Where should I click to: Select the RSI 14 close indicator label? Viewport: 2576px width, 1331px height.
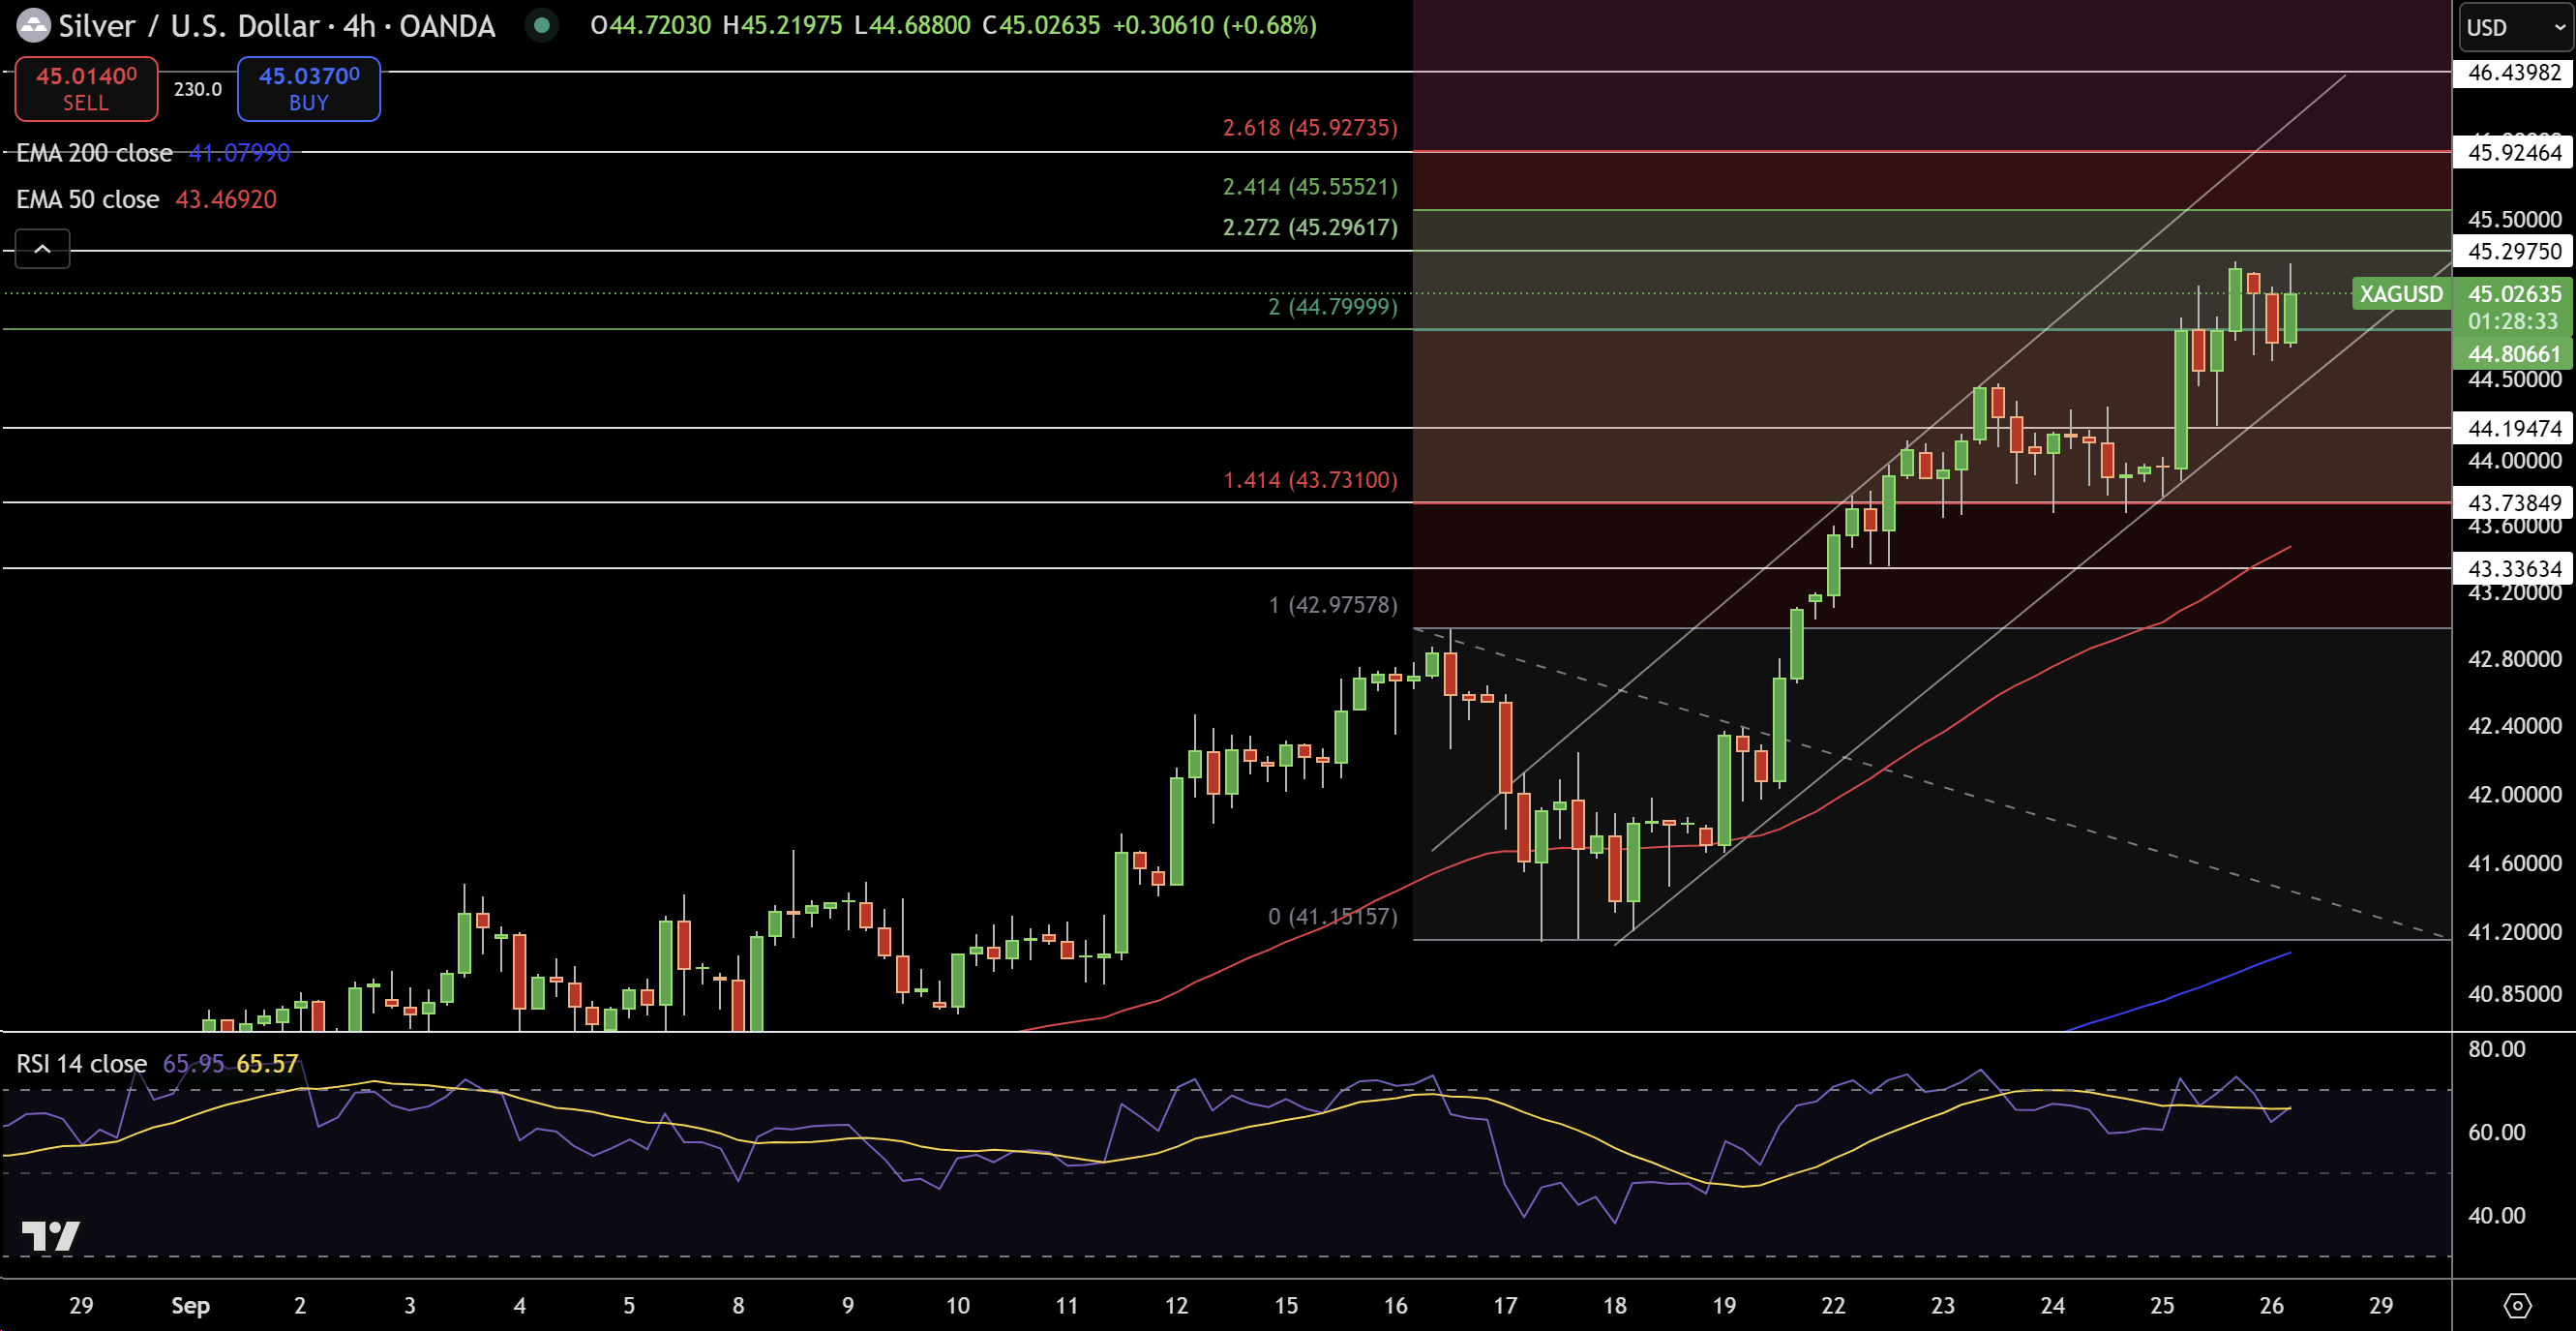tap(81, 1064)
